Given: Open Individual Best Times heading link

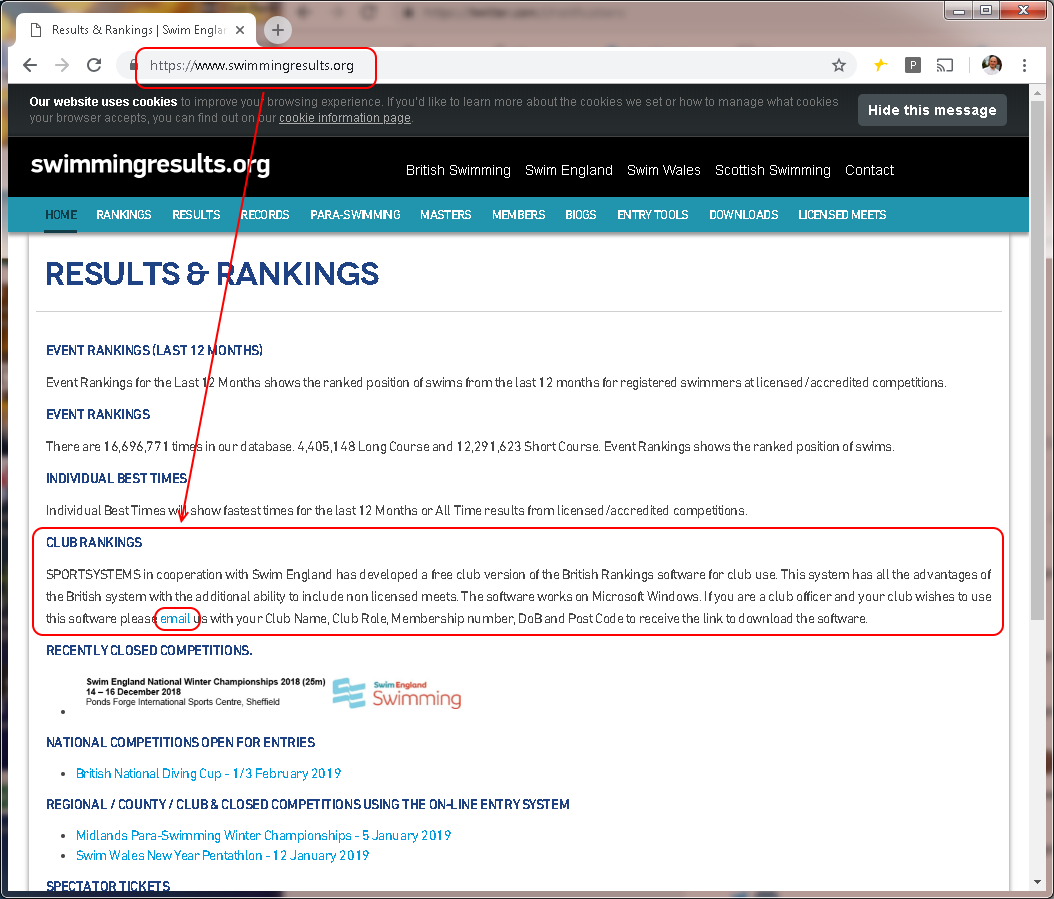Looking at the screenshot, I should (x=116, y=478).
